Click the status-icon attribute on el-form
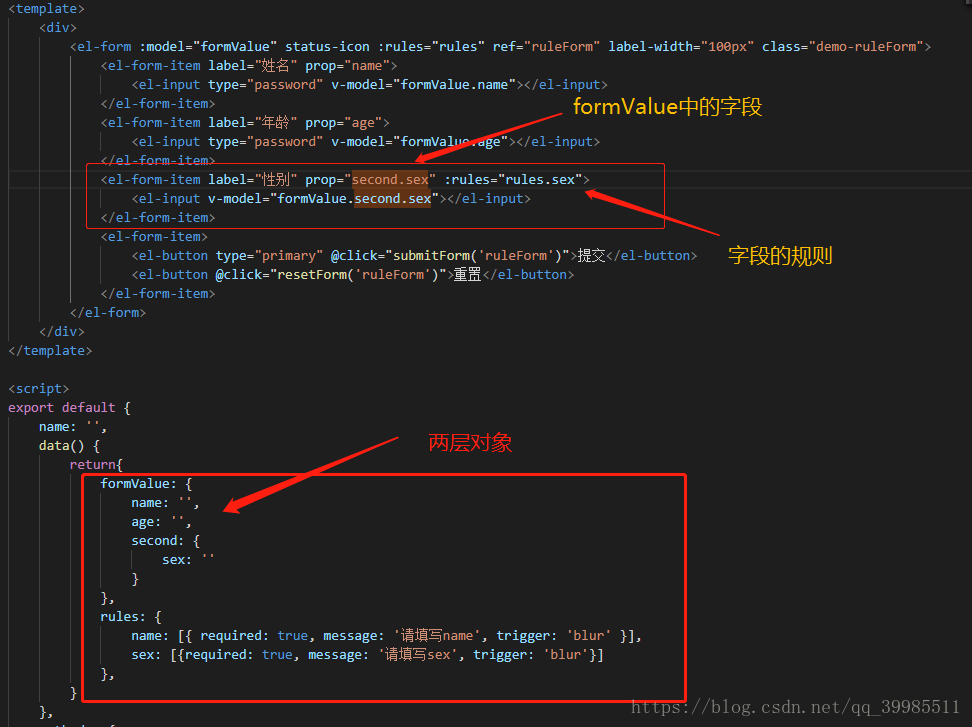This screenshot has width=972, height=727. 327,46
